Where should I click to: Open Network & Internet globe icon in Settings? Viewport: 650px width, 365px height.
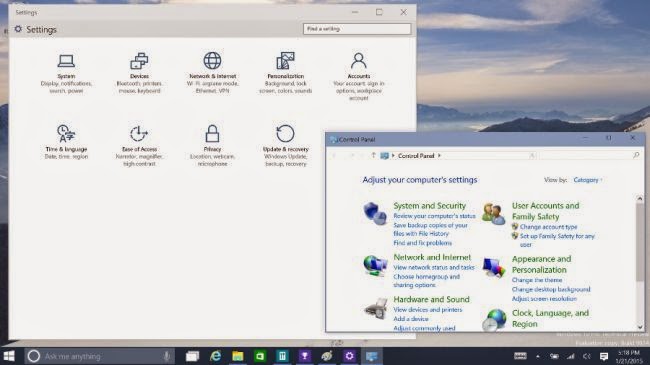point(212,61)
